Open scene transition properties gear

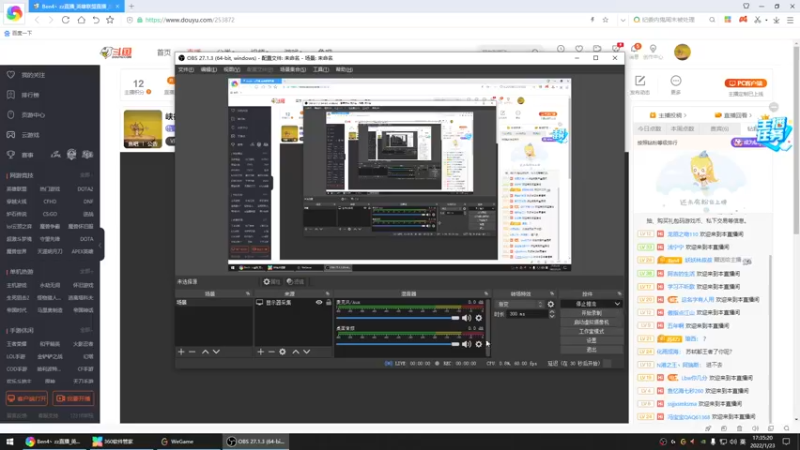point(551,304)
